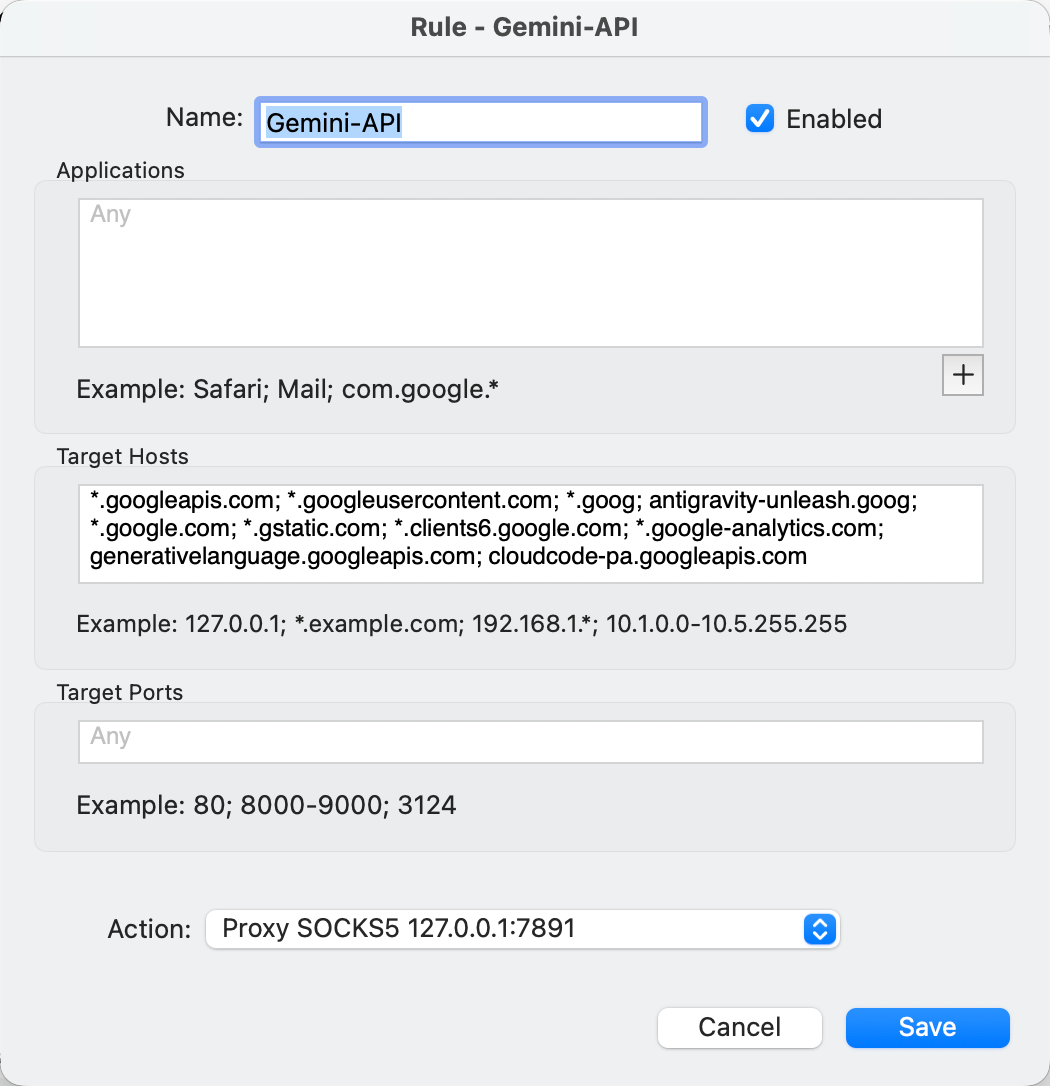Click the 127.0.0.1 hosts example text
Screen dimensions: 1050x1086
461,624
